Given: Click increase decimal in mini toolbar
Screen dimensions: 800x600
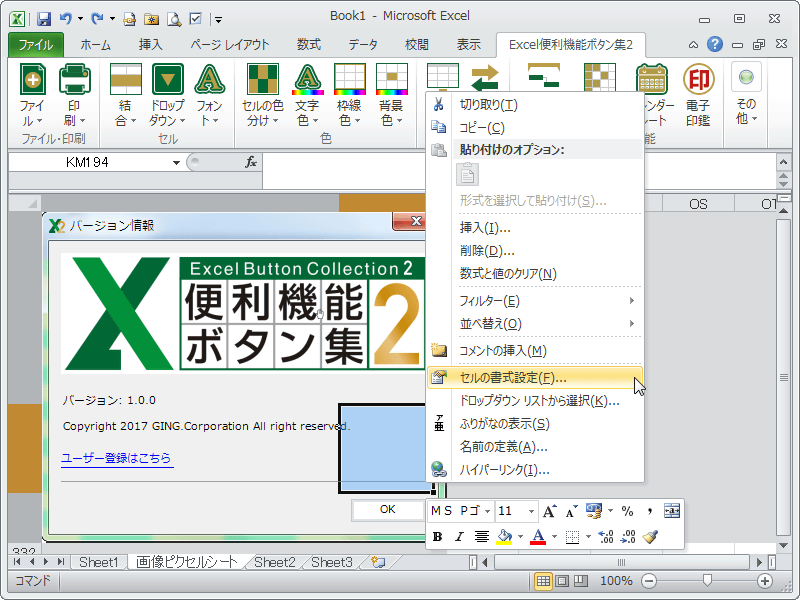Looking at the screenshot, I should click(606, 537).
